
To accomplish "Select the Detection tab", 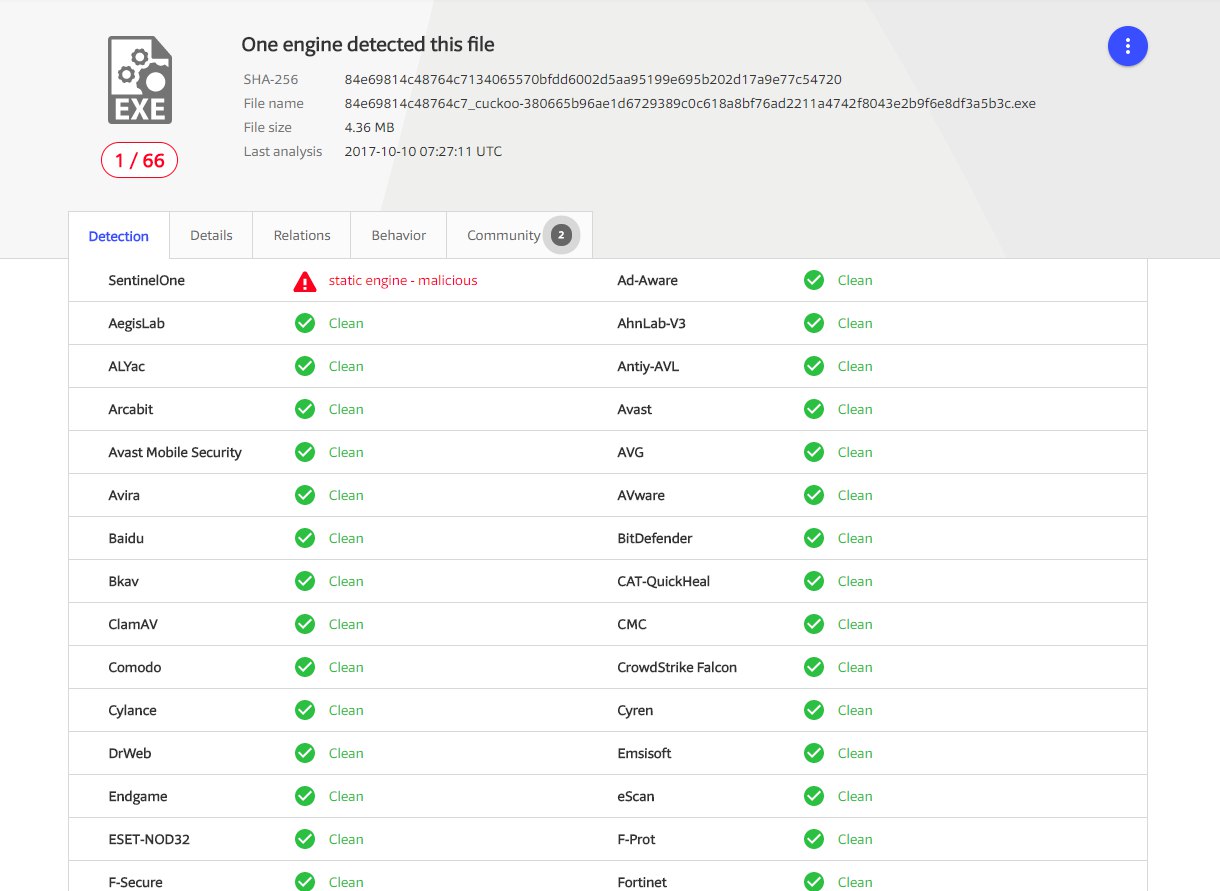I will [118, 236].
